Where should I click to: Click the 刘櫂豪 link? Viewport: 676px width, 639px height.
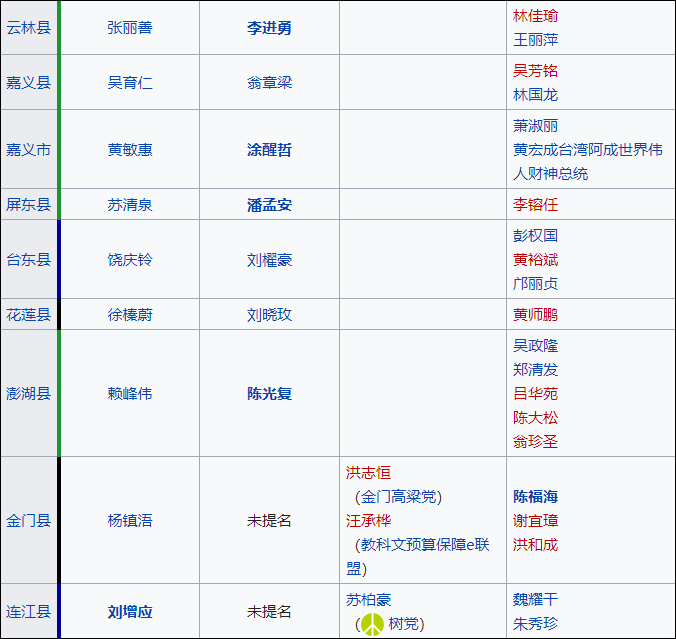(269, 260)
